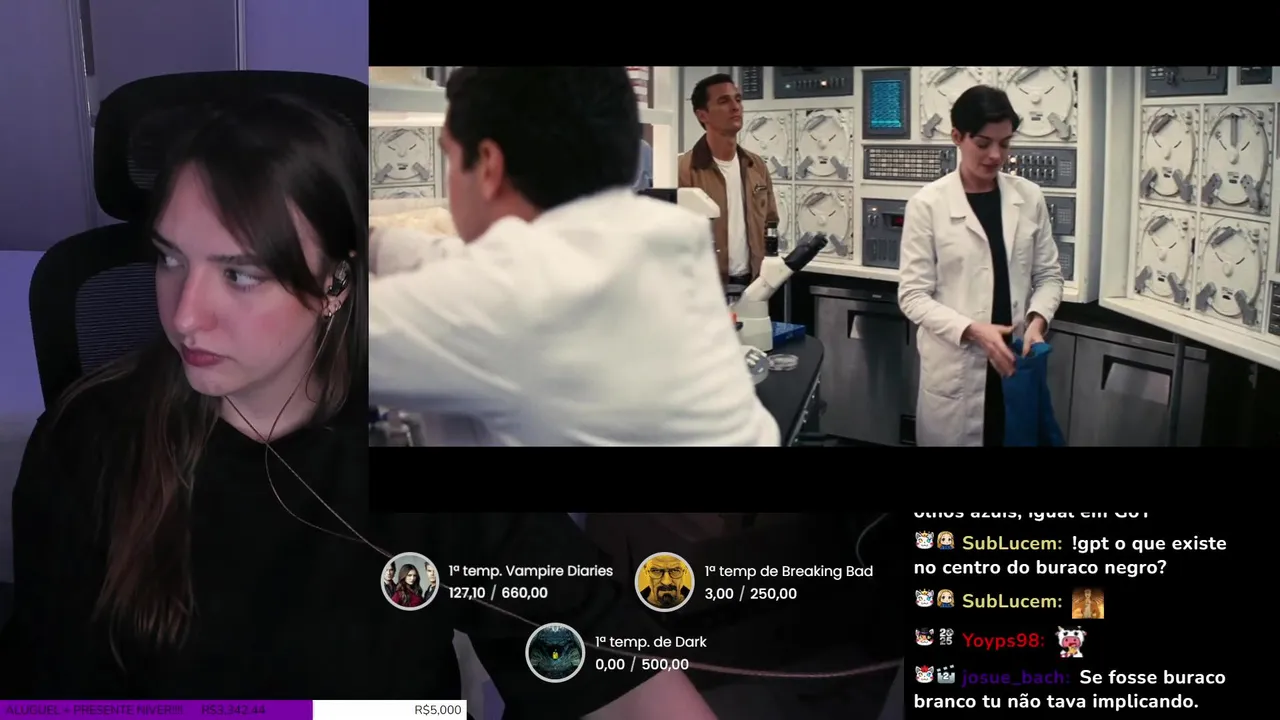The height and width of the screenshot is (720, 1280).
Task: Click the purple ALUGUEL donation goal bar
Action: pyautogui.click(x=156, y=710)
